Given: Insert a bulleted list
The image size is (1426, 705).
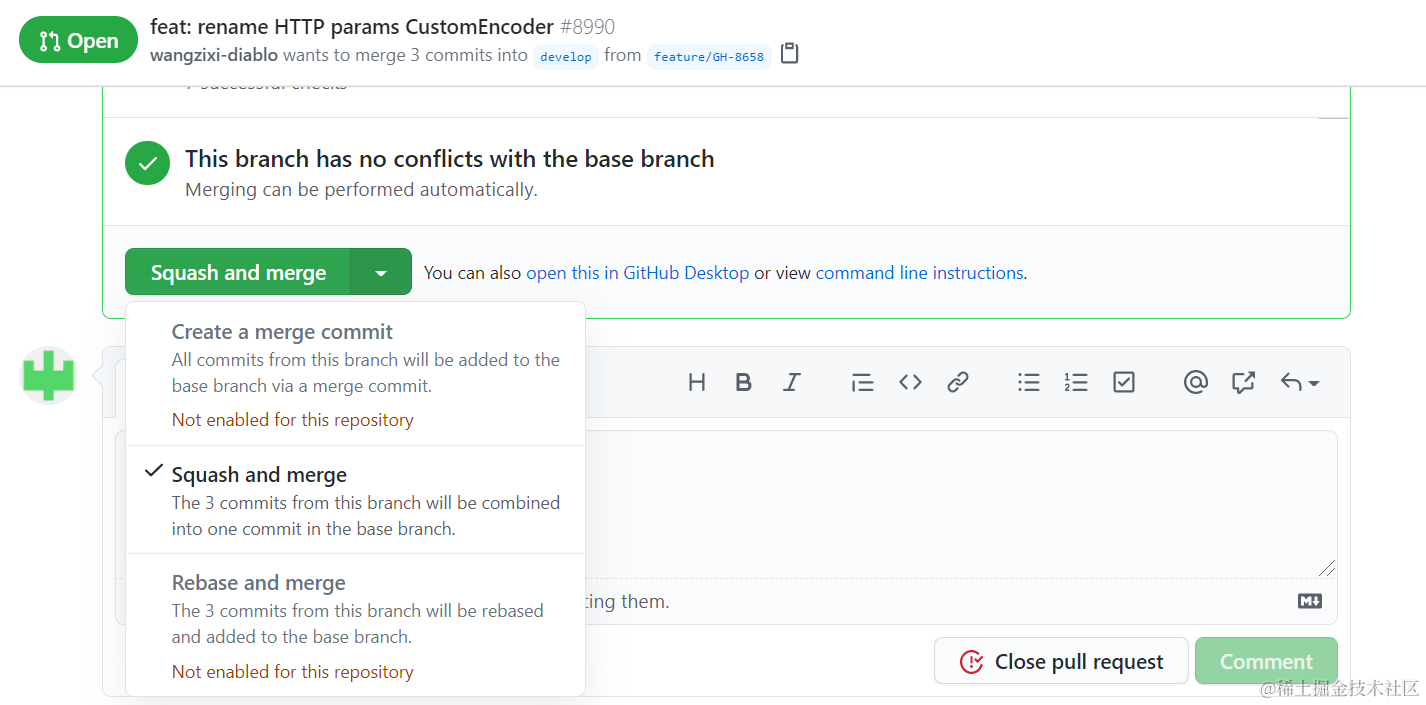Looking at the screenshot, I should [1028, 382].
